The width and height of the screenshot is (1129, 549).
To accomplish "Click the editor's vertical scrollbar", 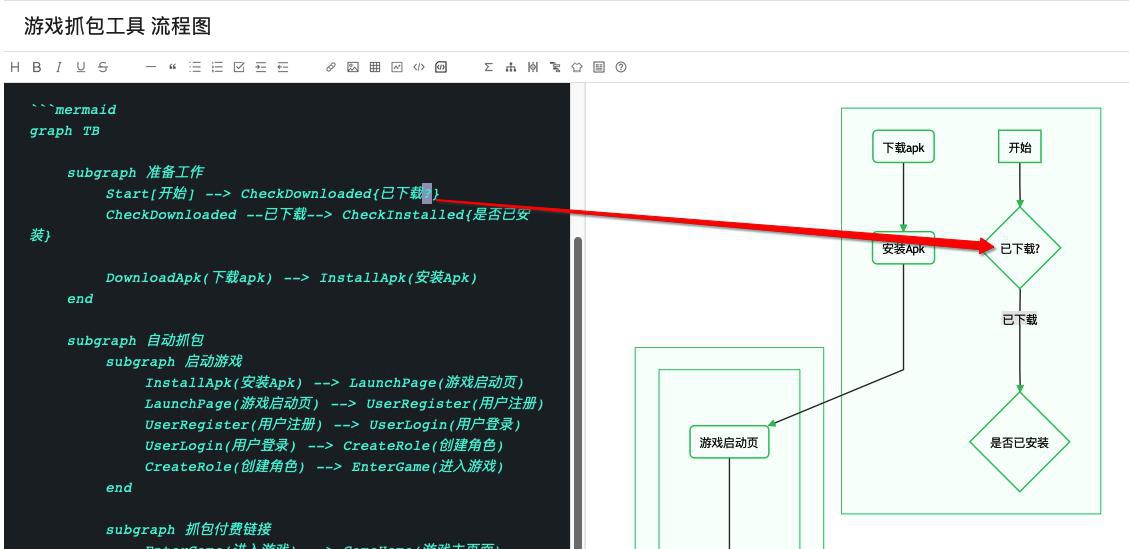I will point(577,393).
